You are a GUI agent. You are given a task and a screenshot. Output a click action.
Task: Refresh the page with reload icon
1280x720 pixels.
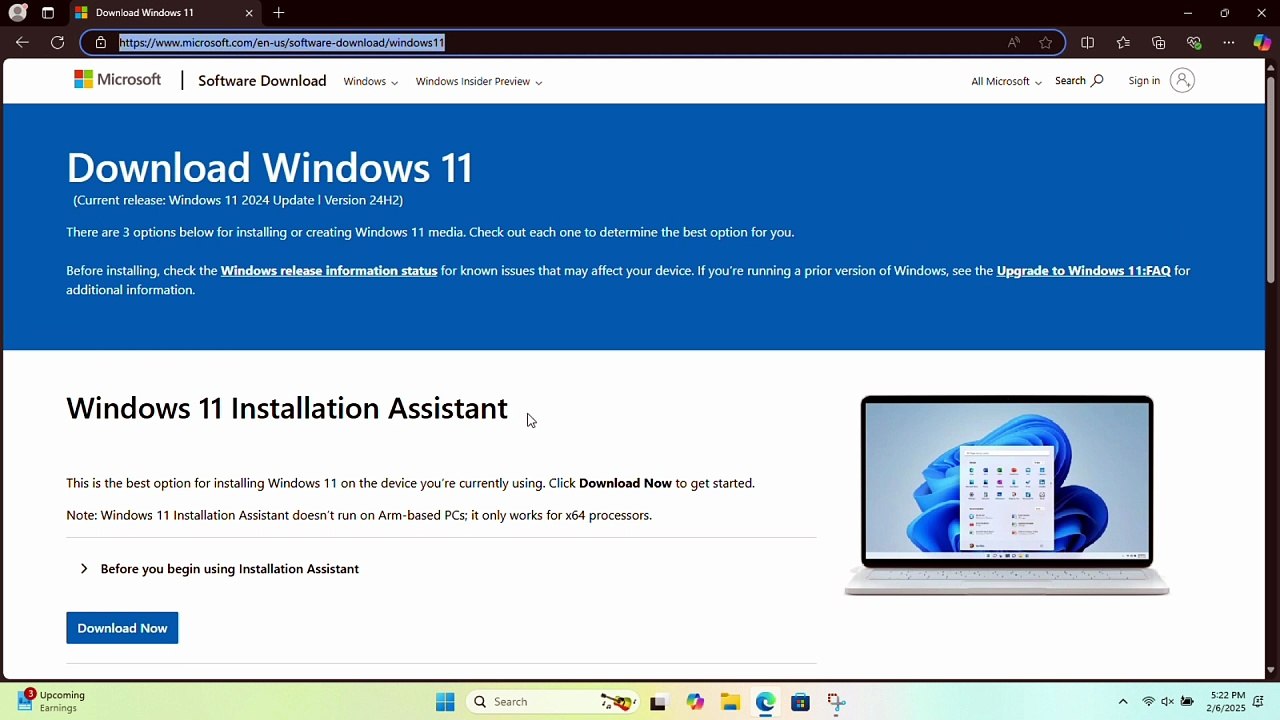point(57,42)
